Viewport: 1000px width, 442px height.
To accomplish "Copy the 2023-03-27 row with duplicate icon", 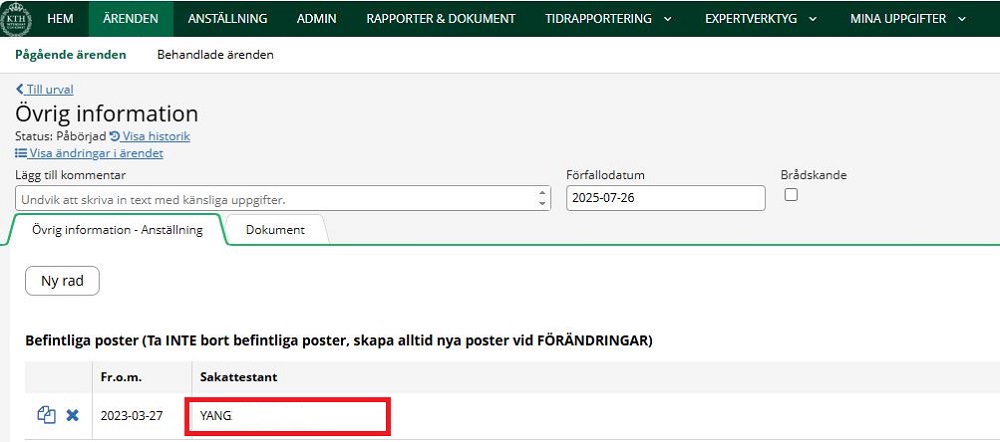I will coord(47,415).
